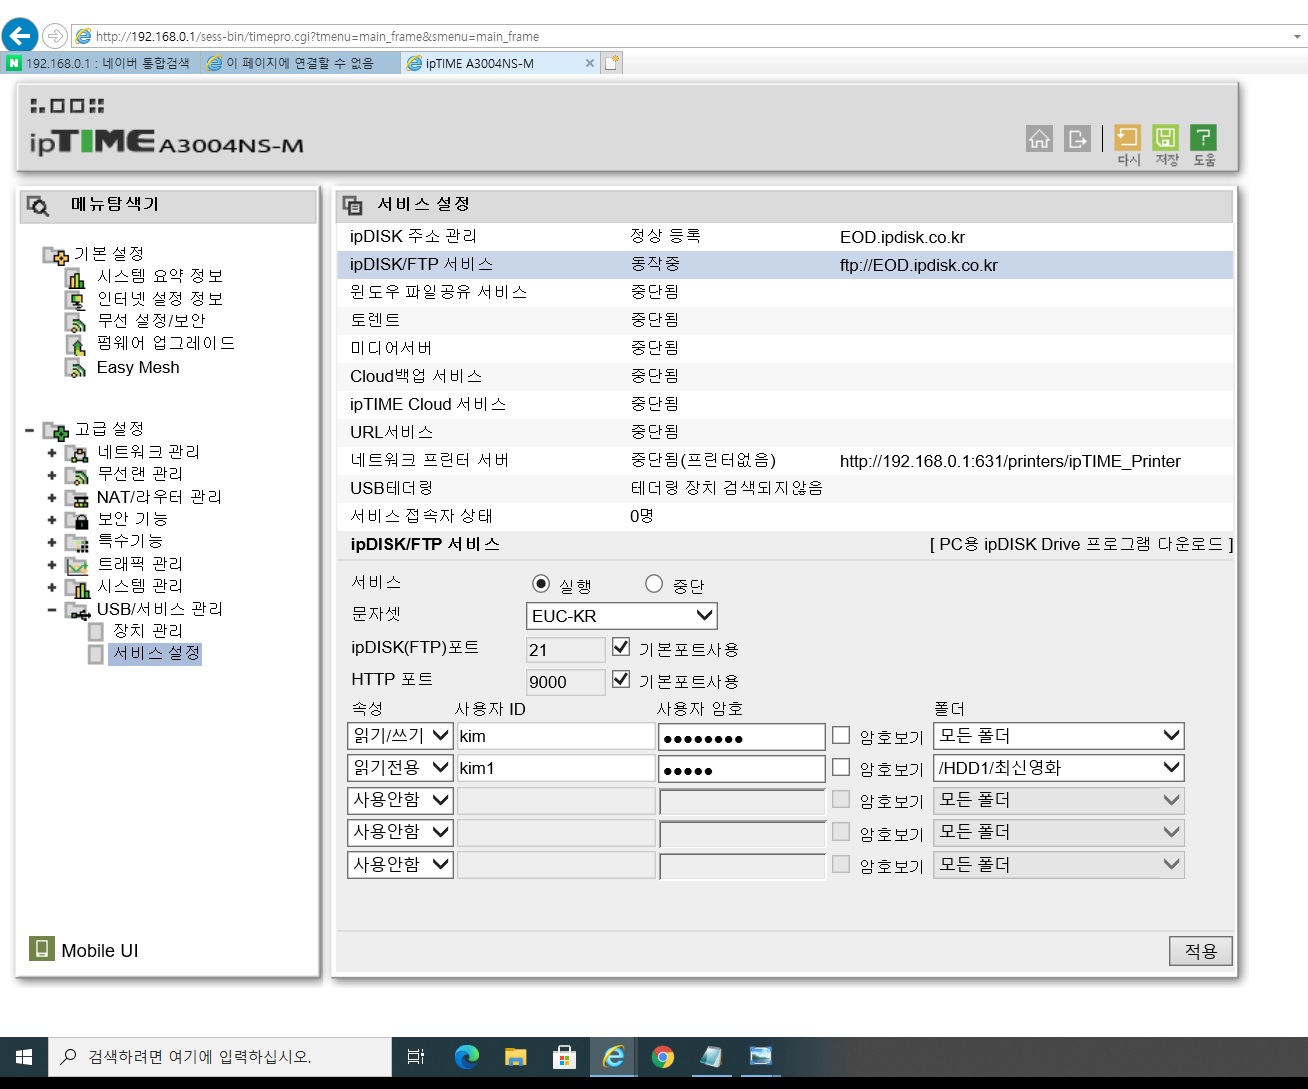
Task: Open the browser address bar history dropdown
Action: 1297,36
